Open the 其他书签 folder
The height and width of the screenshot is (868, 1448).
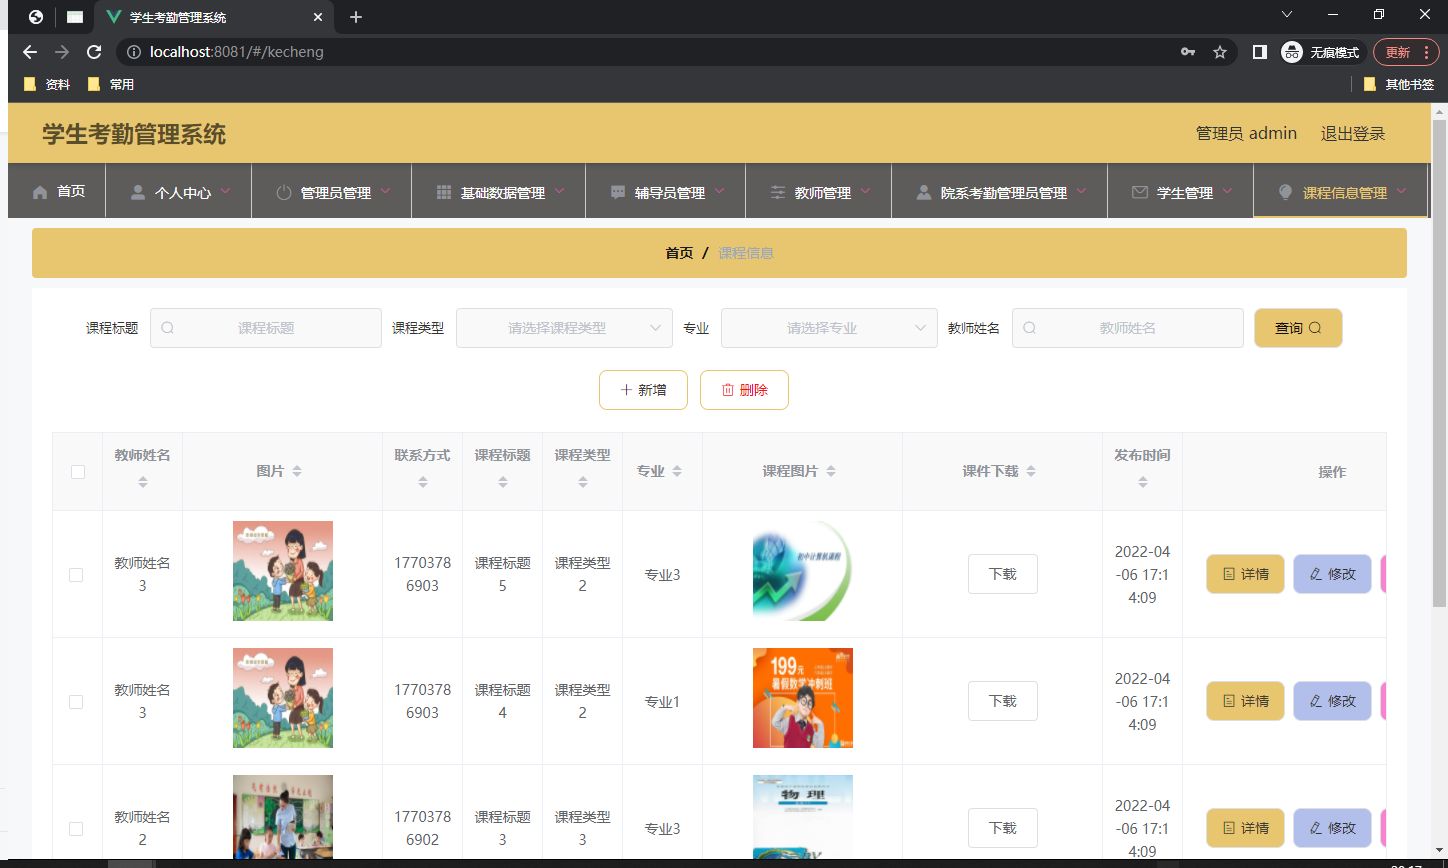coord(1399,85)
